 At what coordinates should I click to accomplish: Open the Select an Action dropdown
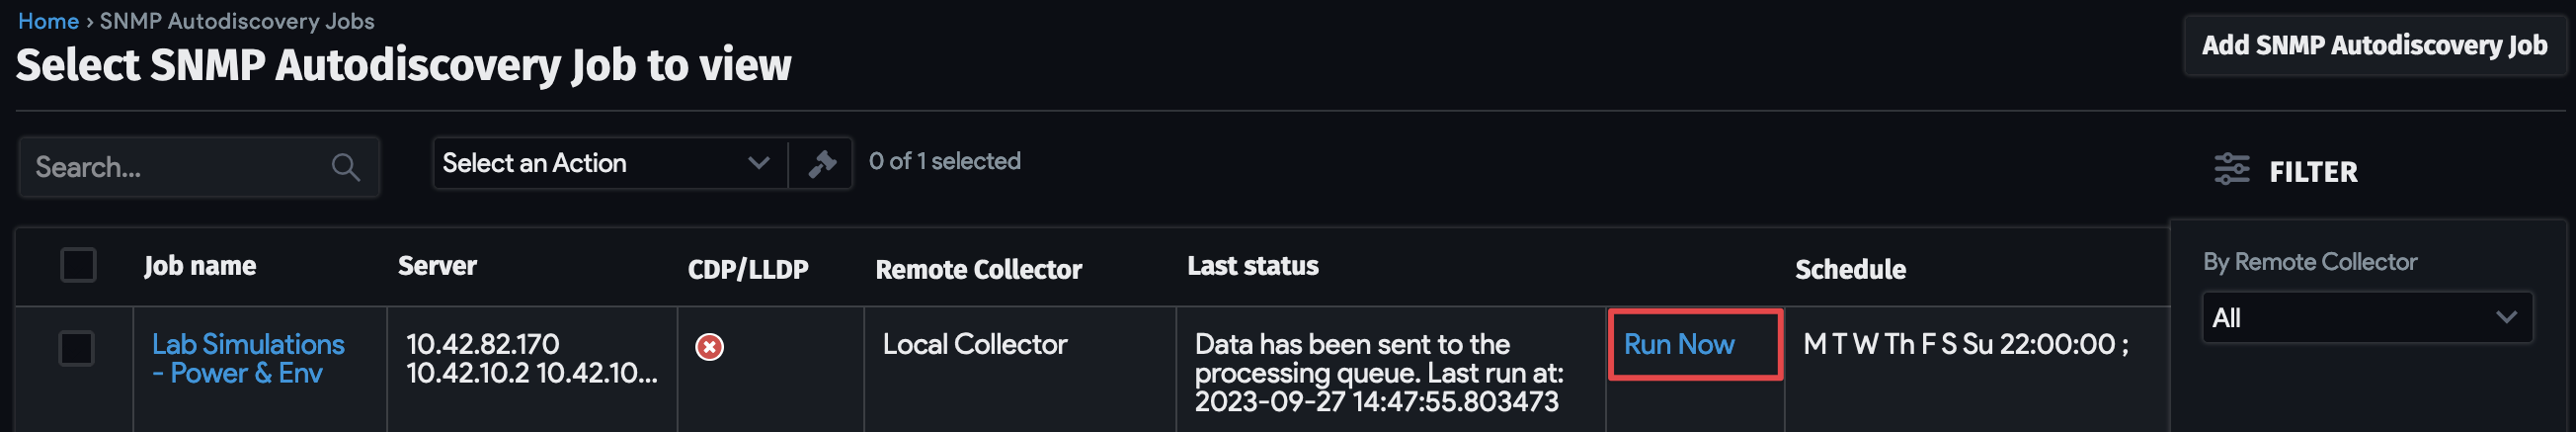(608, 163)
